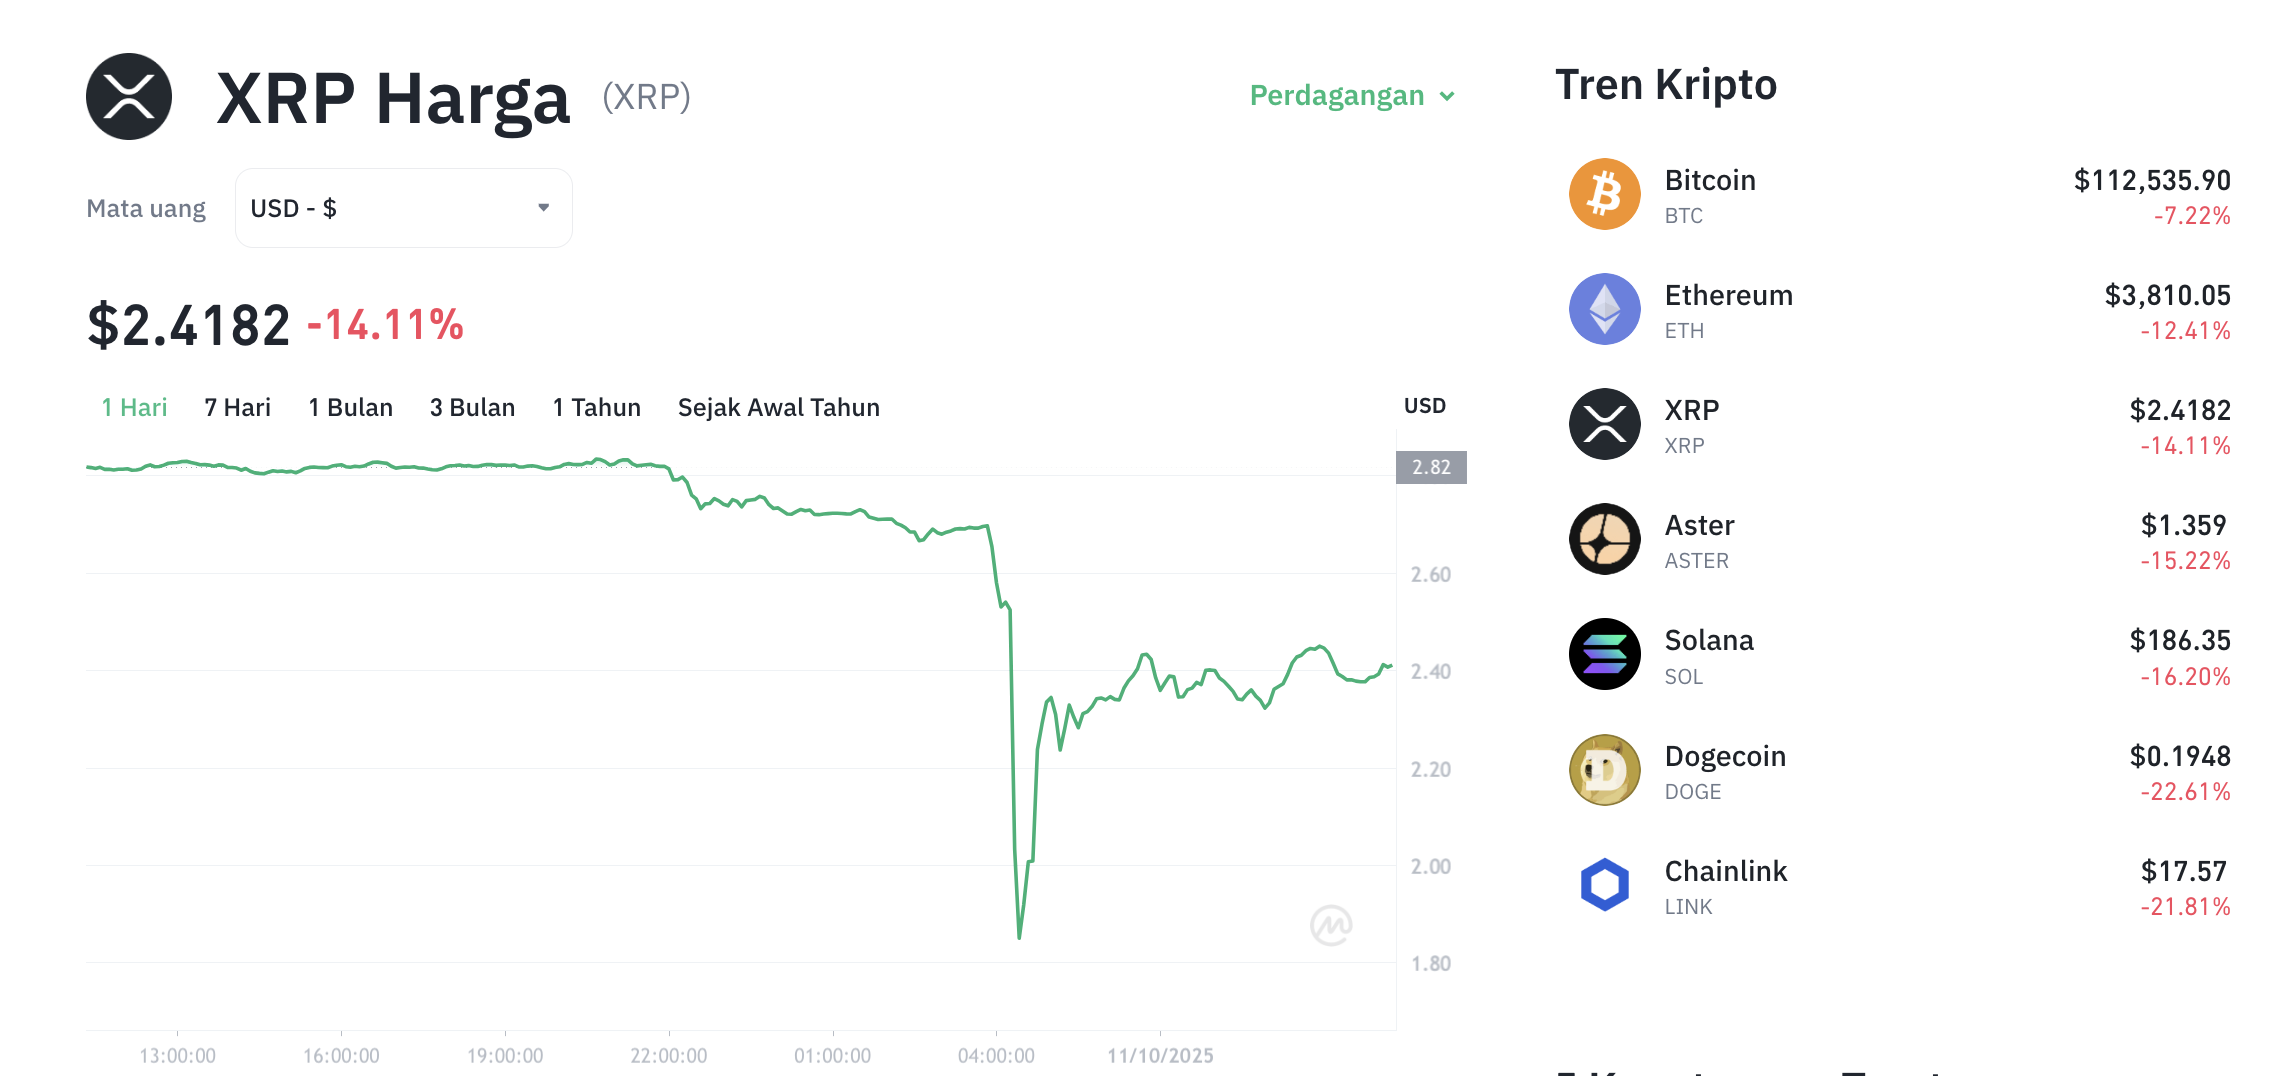Open the Perdagangan dropdown menu
The height and width of the screenshot is (1076, 2274).
tap(1351, 96)
